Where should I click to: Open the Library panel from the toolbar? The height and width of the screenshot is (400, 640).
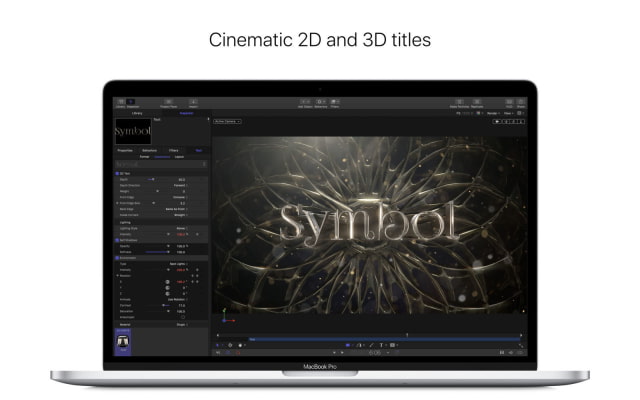click(121, 102)
